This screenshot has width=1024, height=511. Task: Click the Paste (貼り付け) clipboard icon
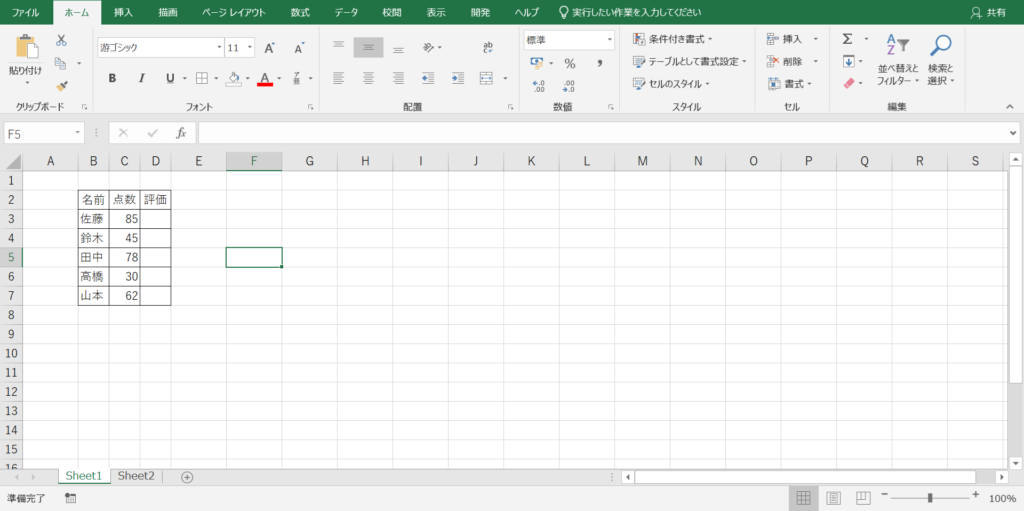(26, 47)
